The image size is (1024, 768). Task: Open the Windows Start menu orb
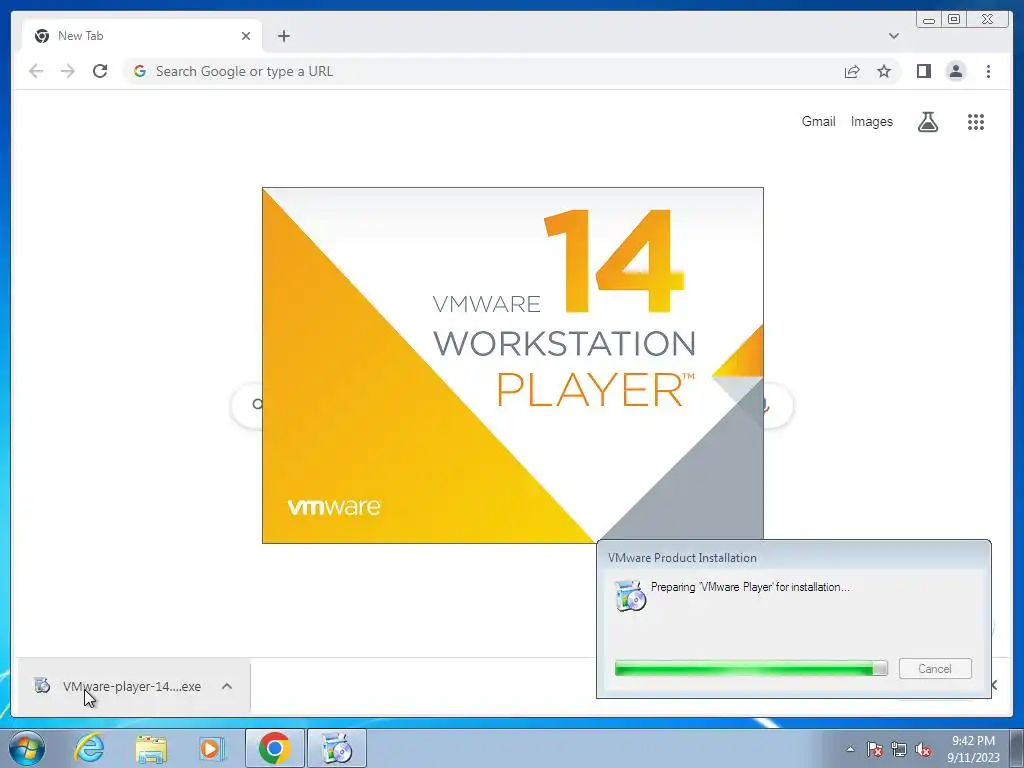point(27,748)
